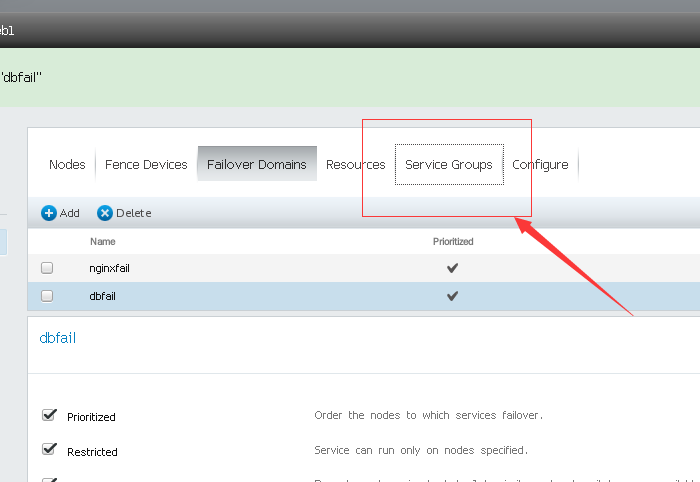This screenshot has height=482, width=700.
Task: Open the dbfail entry in the list
Action: pos(102,296)
